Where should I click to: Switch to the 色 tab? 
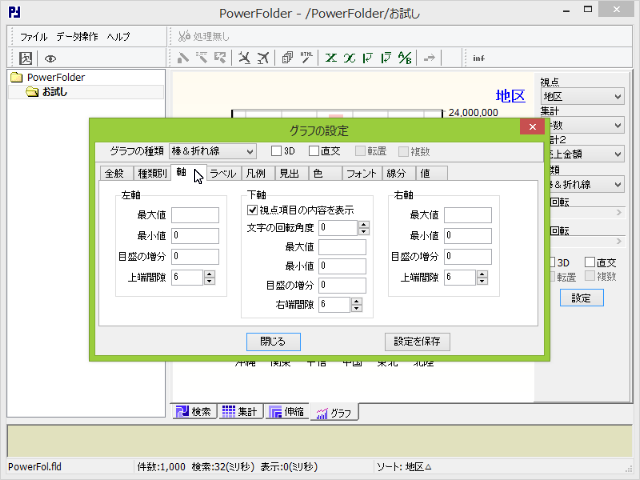click(325, 173)
